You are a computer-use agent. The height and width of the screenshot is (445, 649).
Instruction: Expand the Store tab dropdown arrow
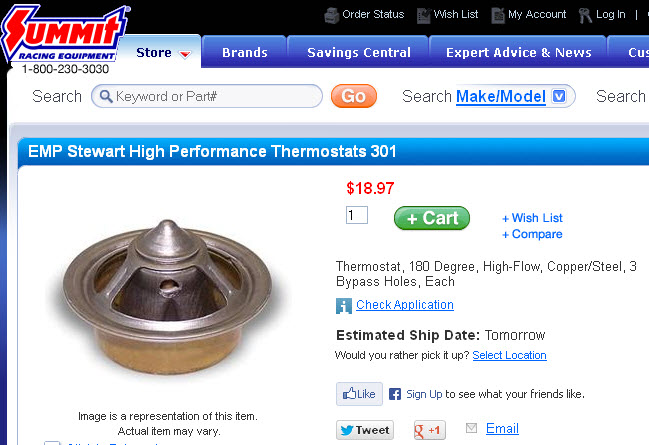coord(185,54)
